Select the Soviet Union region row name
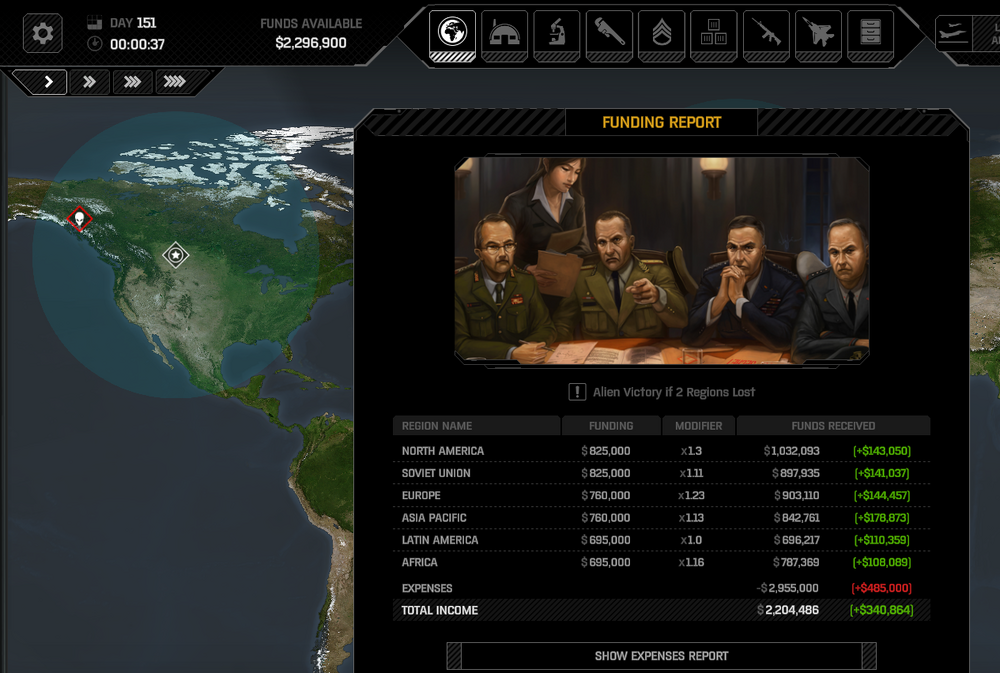The height and width of the screenshot is (673, 1000). point(436,473)
